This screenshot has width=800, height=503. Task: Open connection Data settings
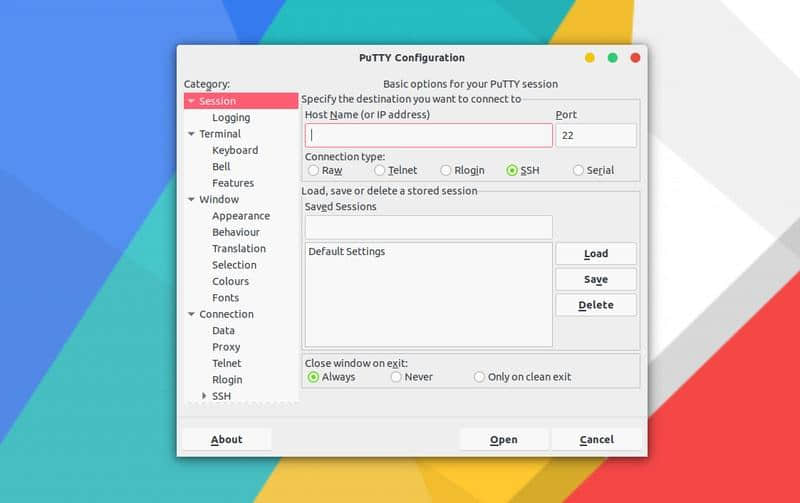tap(223, 331)
